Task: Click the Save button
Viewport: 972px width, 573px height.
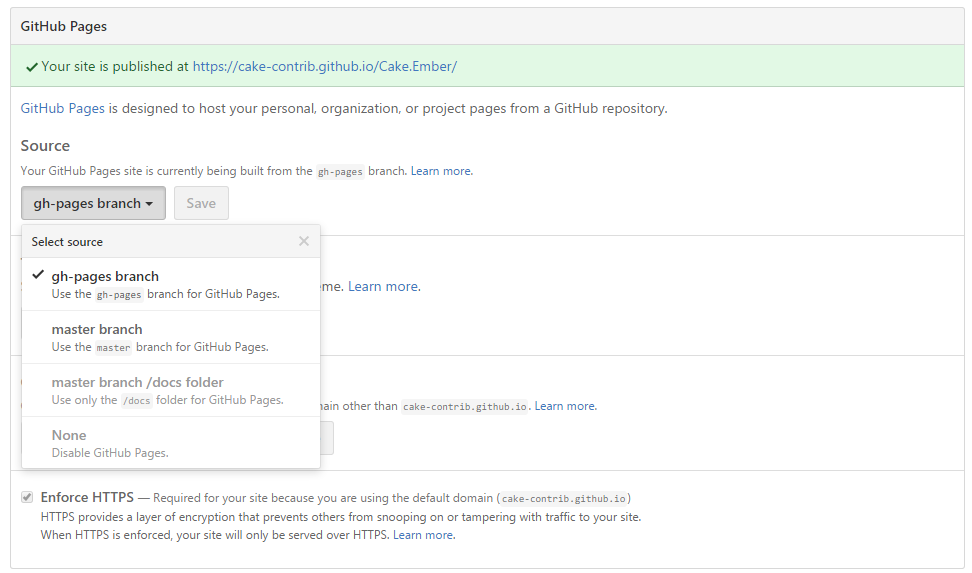Action: pos(201,203)
